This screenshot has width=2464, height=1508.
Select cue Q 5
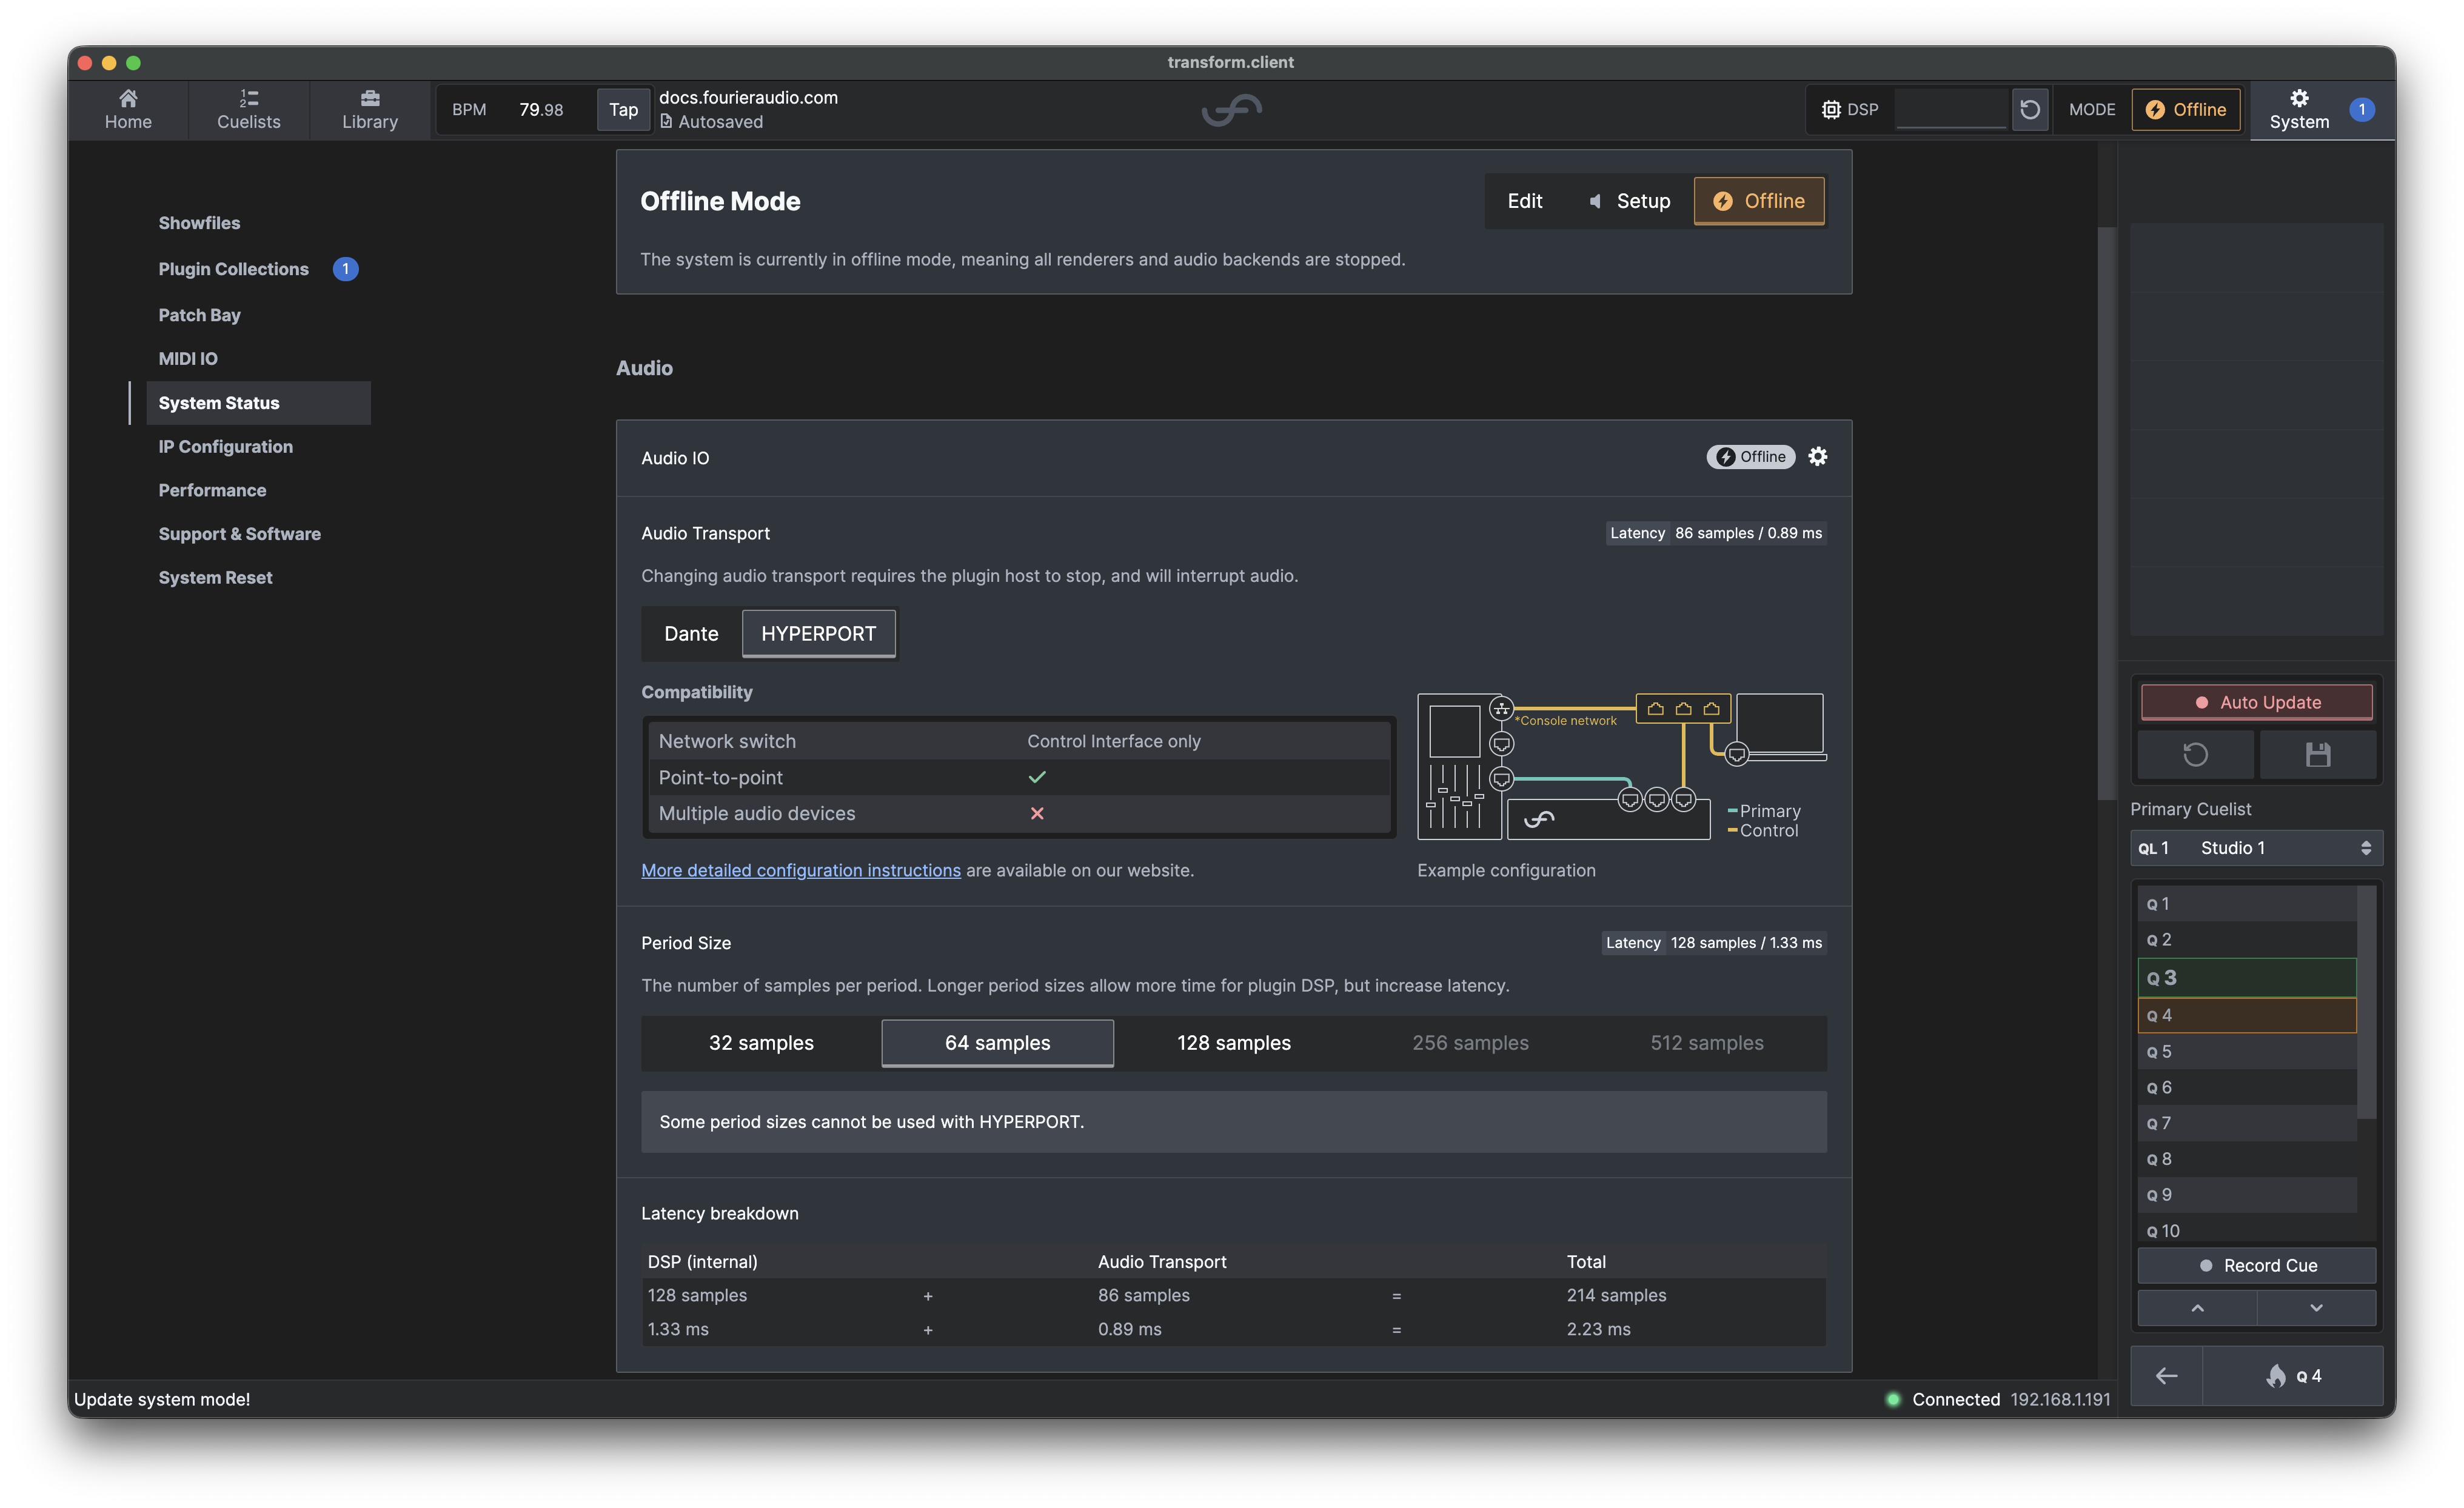(2246, 1052)
